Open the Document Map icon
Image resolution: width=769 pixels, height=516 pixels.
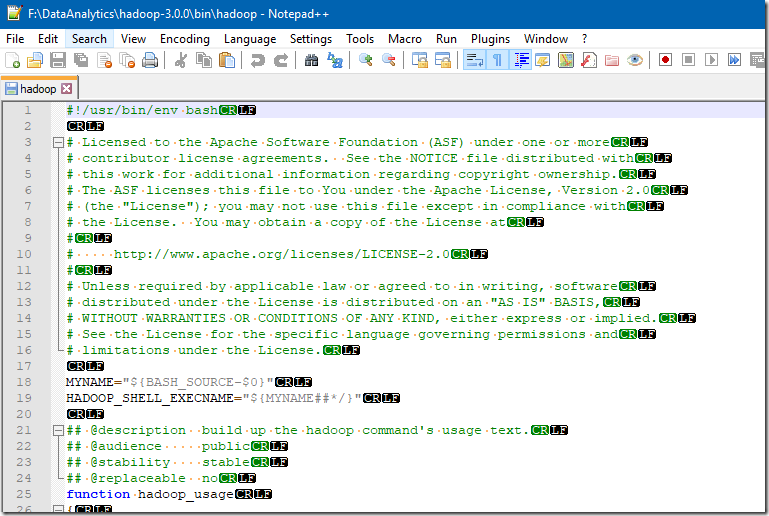point(566,60)
